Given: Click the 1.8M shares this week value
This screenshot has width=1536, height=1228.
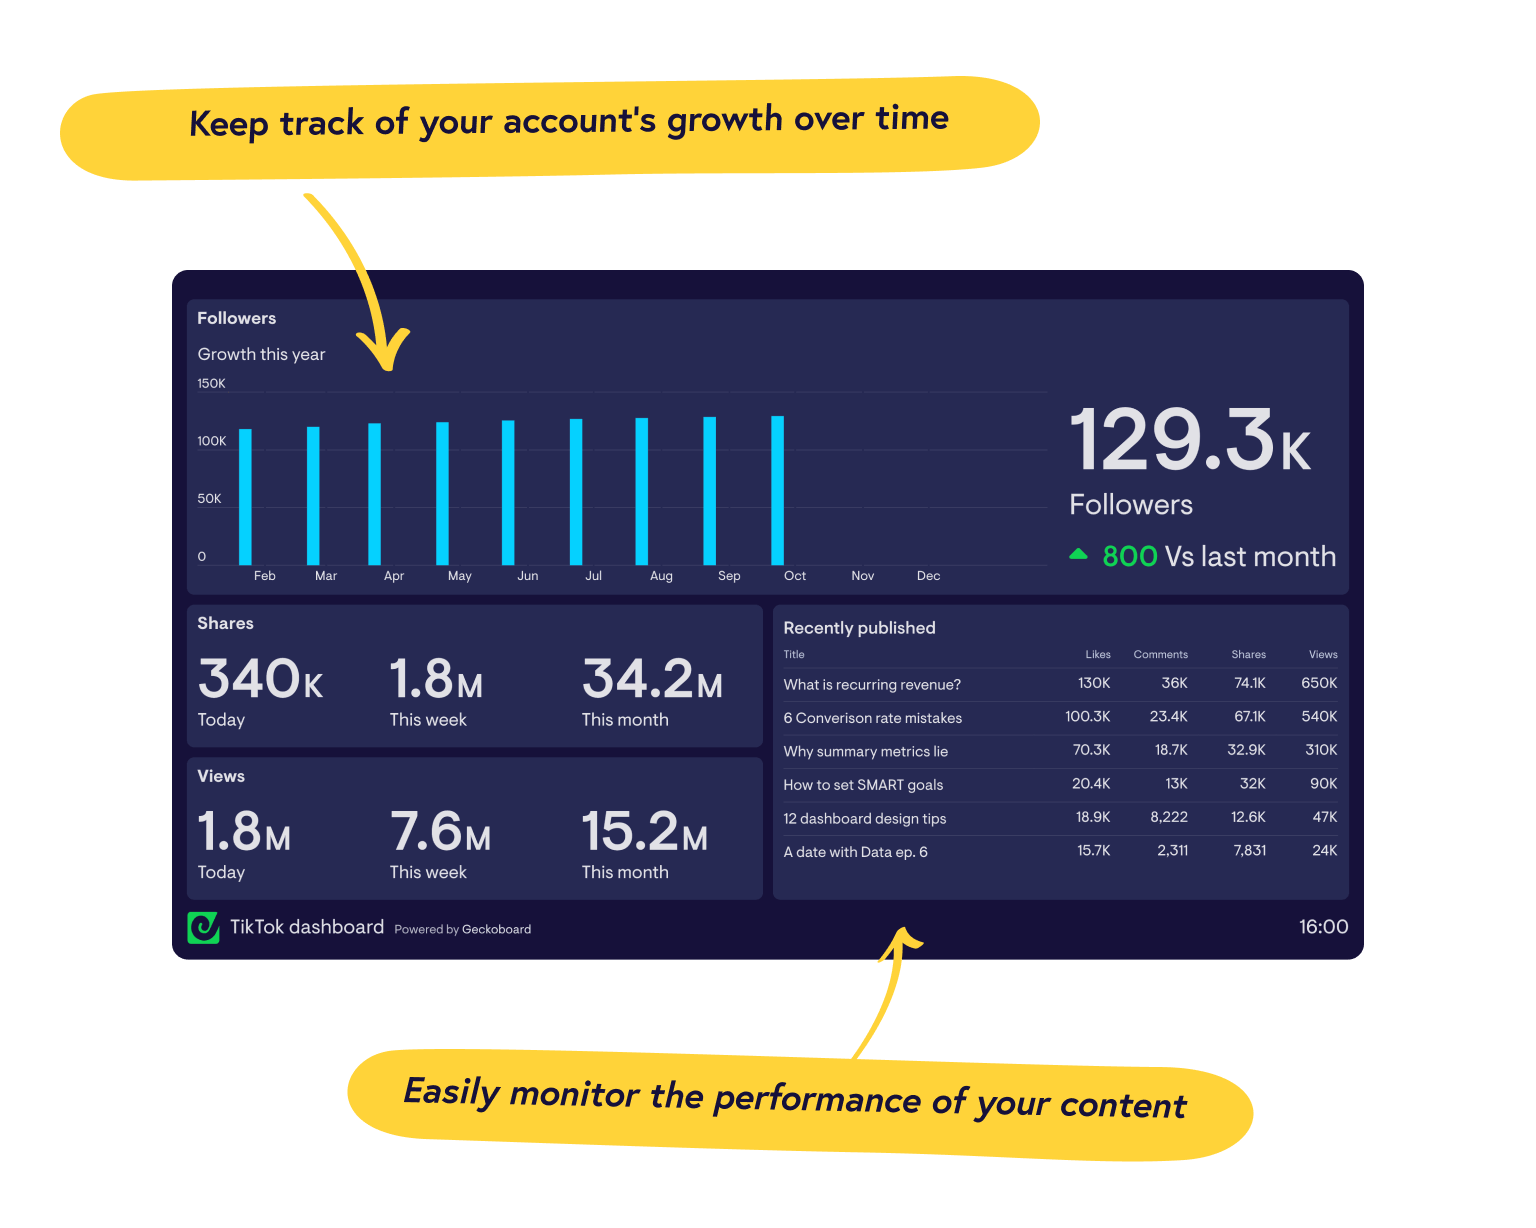Looking at the screenshot, I should pos(436,678).
